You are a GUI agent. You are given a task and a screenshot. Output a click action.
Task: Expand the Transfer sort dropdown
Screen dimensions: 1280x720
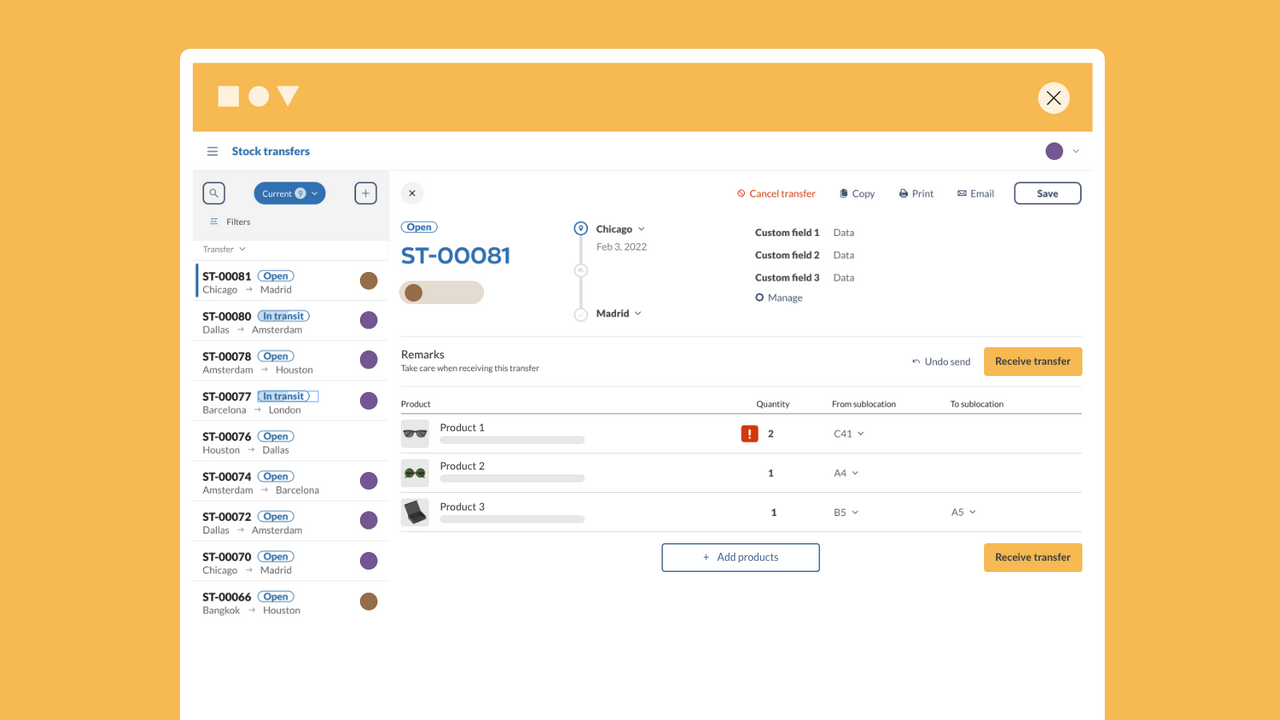(224, 249)
